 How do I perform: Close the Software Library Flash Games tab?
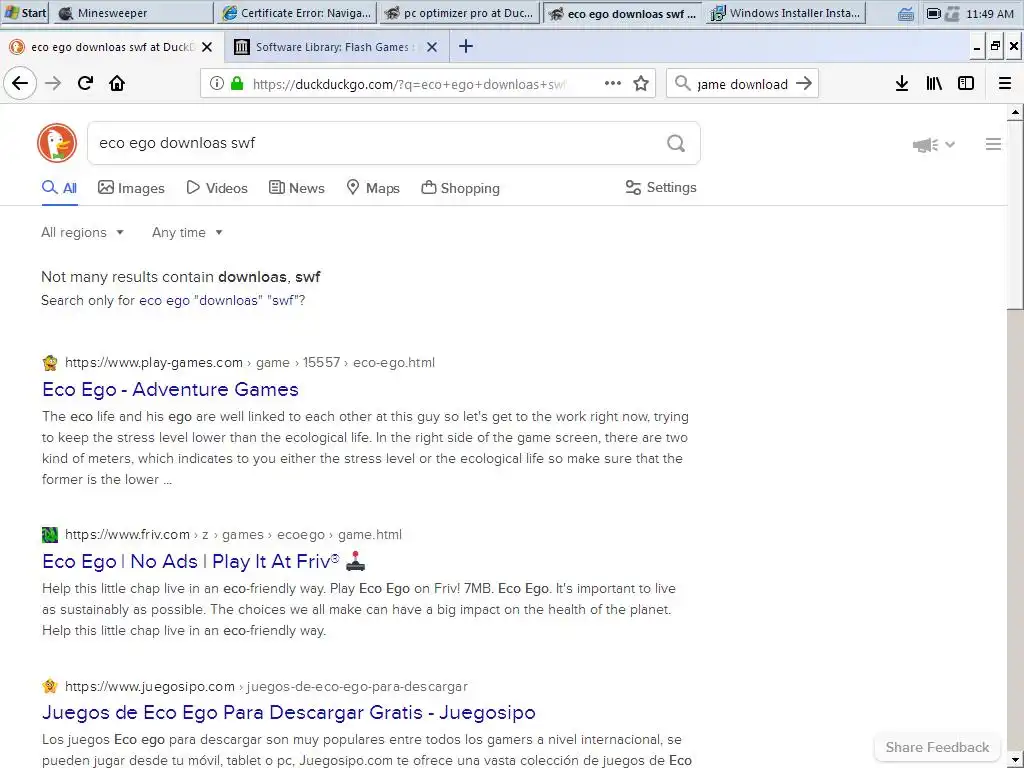[432, 47]
